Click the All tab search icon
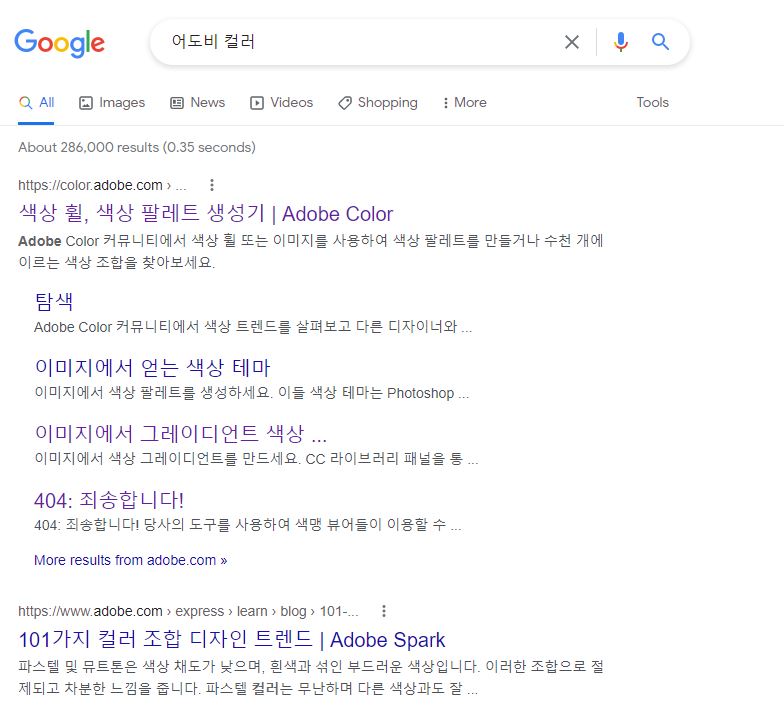This screenshot has height=715, width=784. click(x=26, y=102)
